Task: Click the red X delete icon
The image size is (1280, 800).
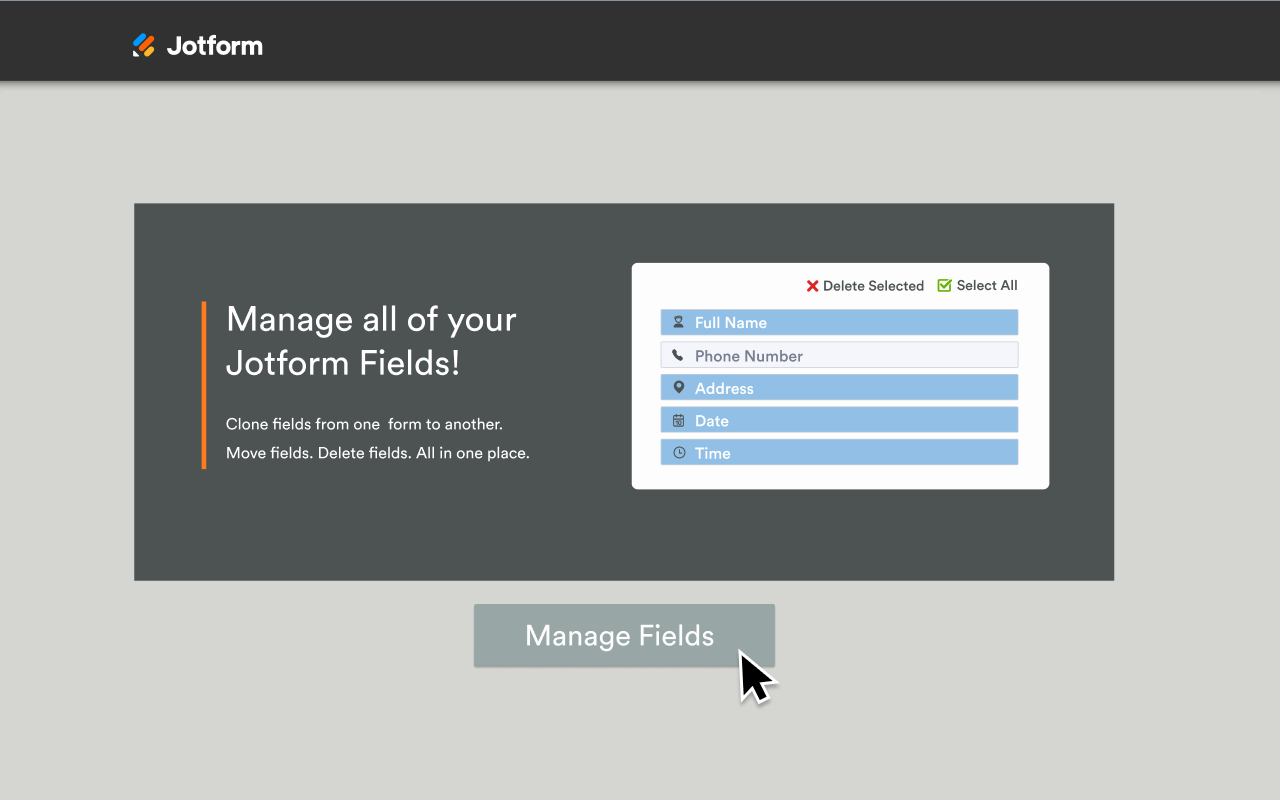Action: 811,285
